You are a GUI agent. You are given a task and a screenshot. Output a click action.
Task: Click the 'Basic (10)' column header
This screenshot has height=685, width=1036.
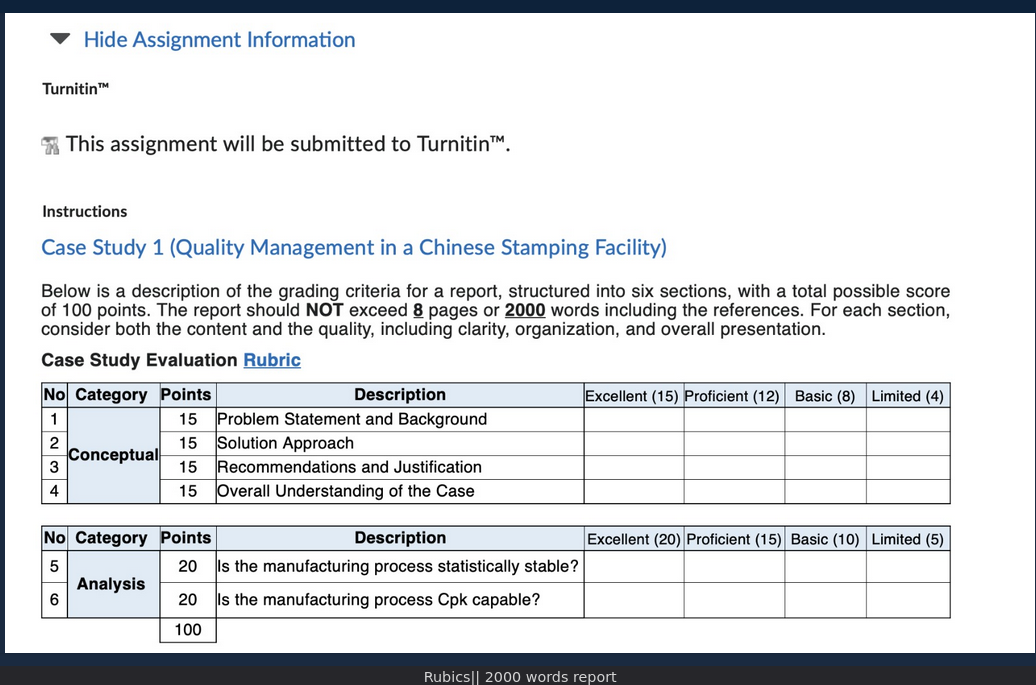825,539
